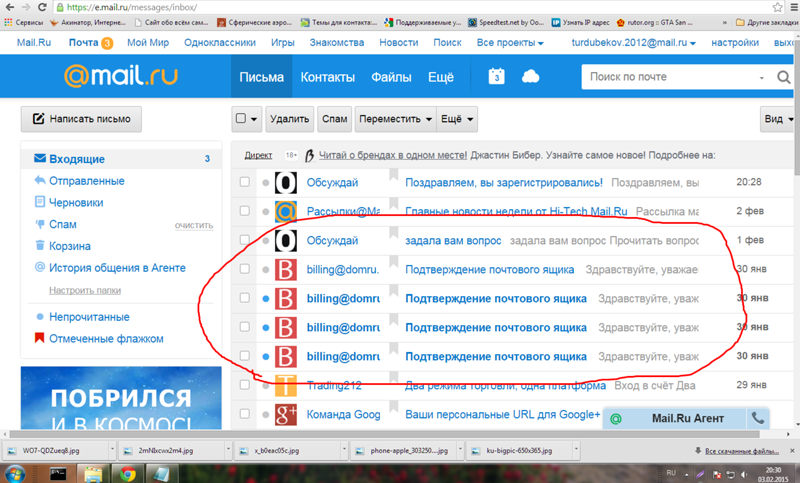The image size is (800, 483).
Task: Open Ещё tab in header
Action: [x=441, y=77]
